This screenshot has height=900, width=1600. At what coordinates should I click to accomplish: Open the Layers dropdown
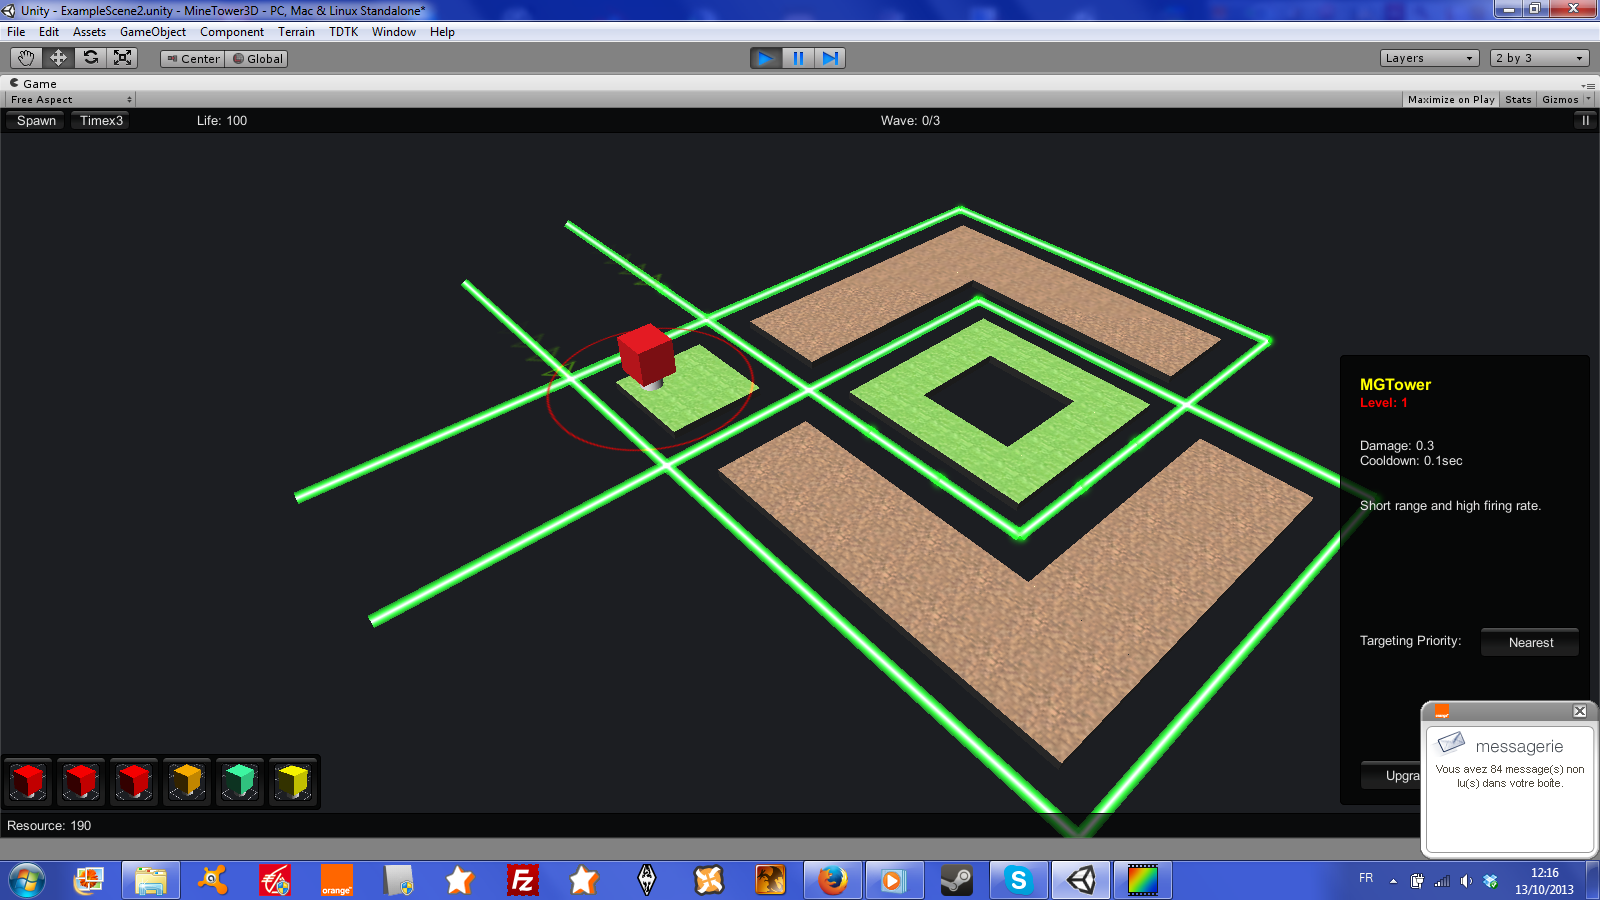pyautogui.click(x=1428, y=58)
